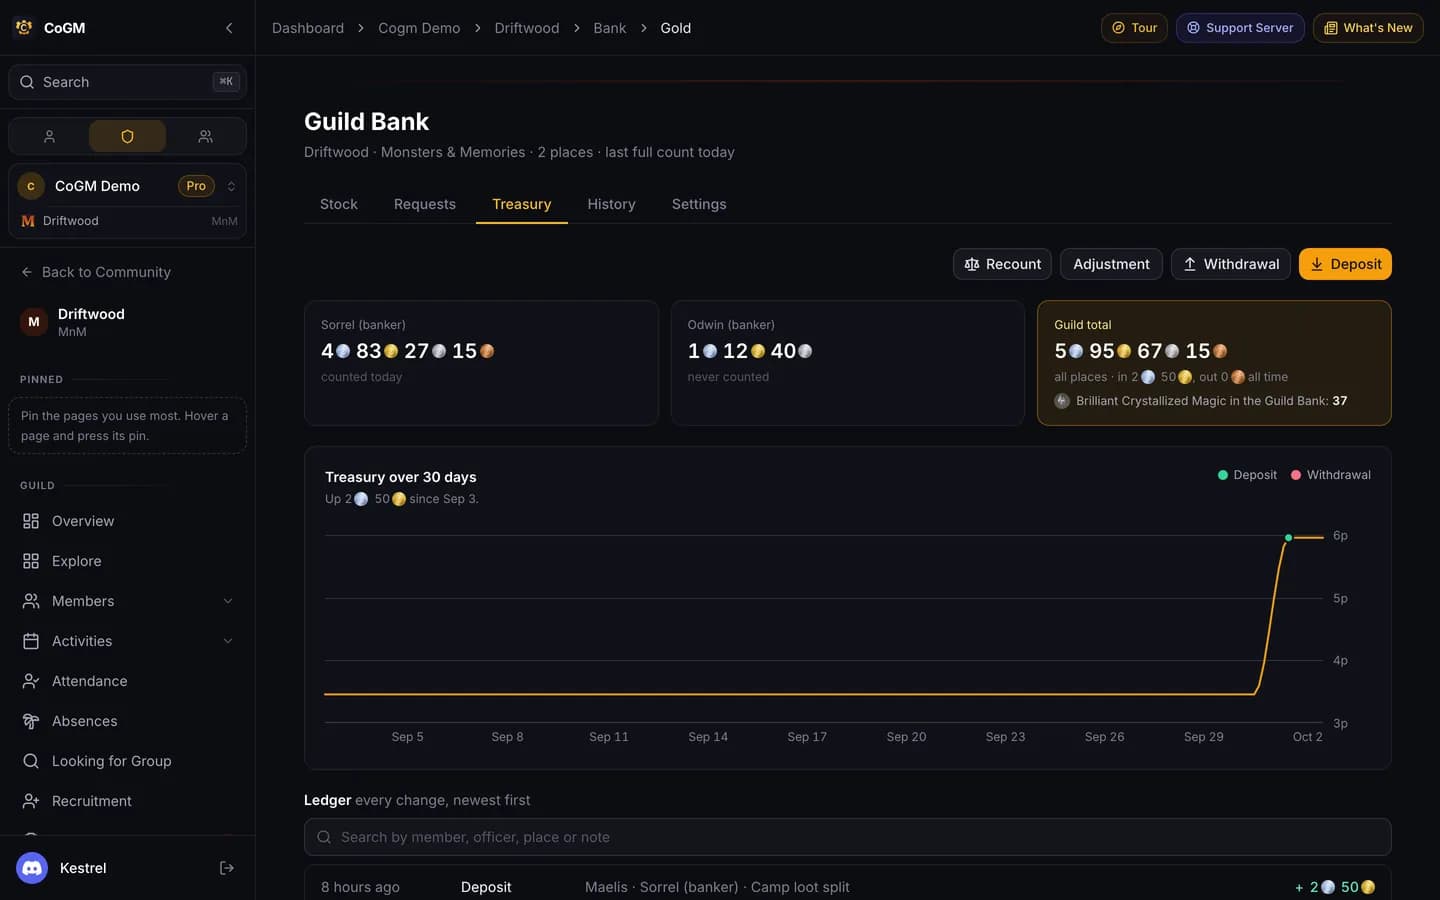Click the Attendance icon in sidebar
This screenshot has height=900, width=1440.
pos(31,681)
